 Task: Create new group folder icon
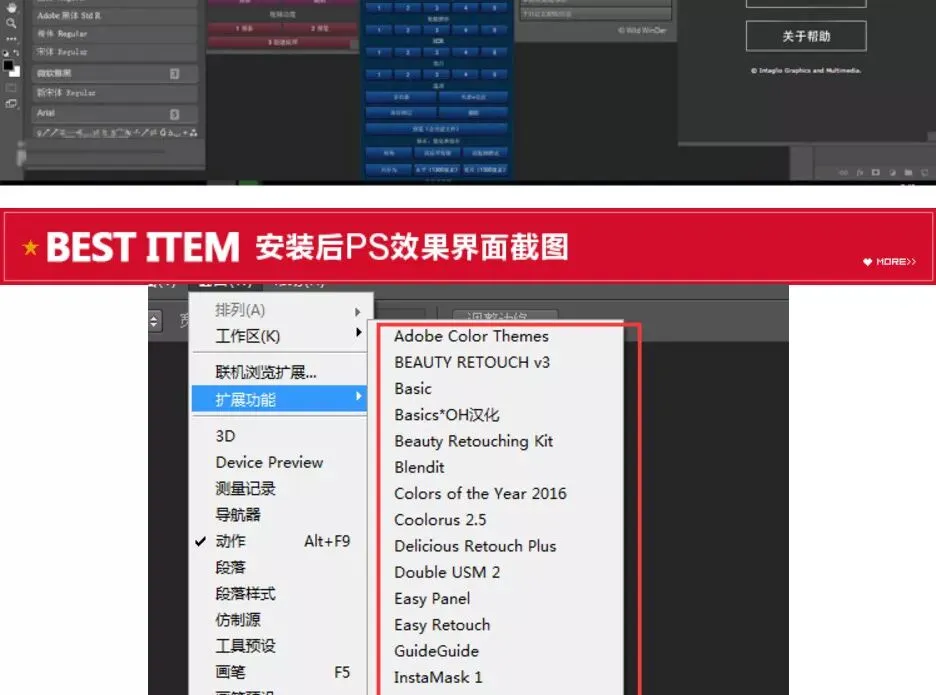908,173
